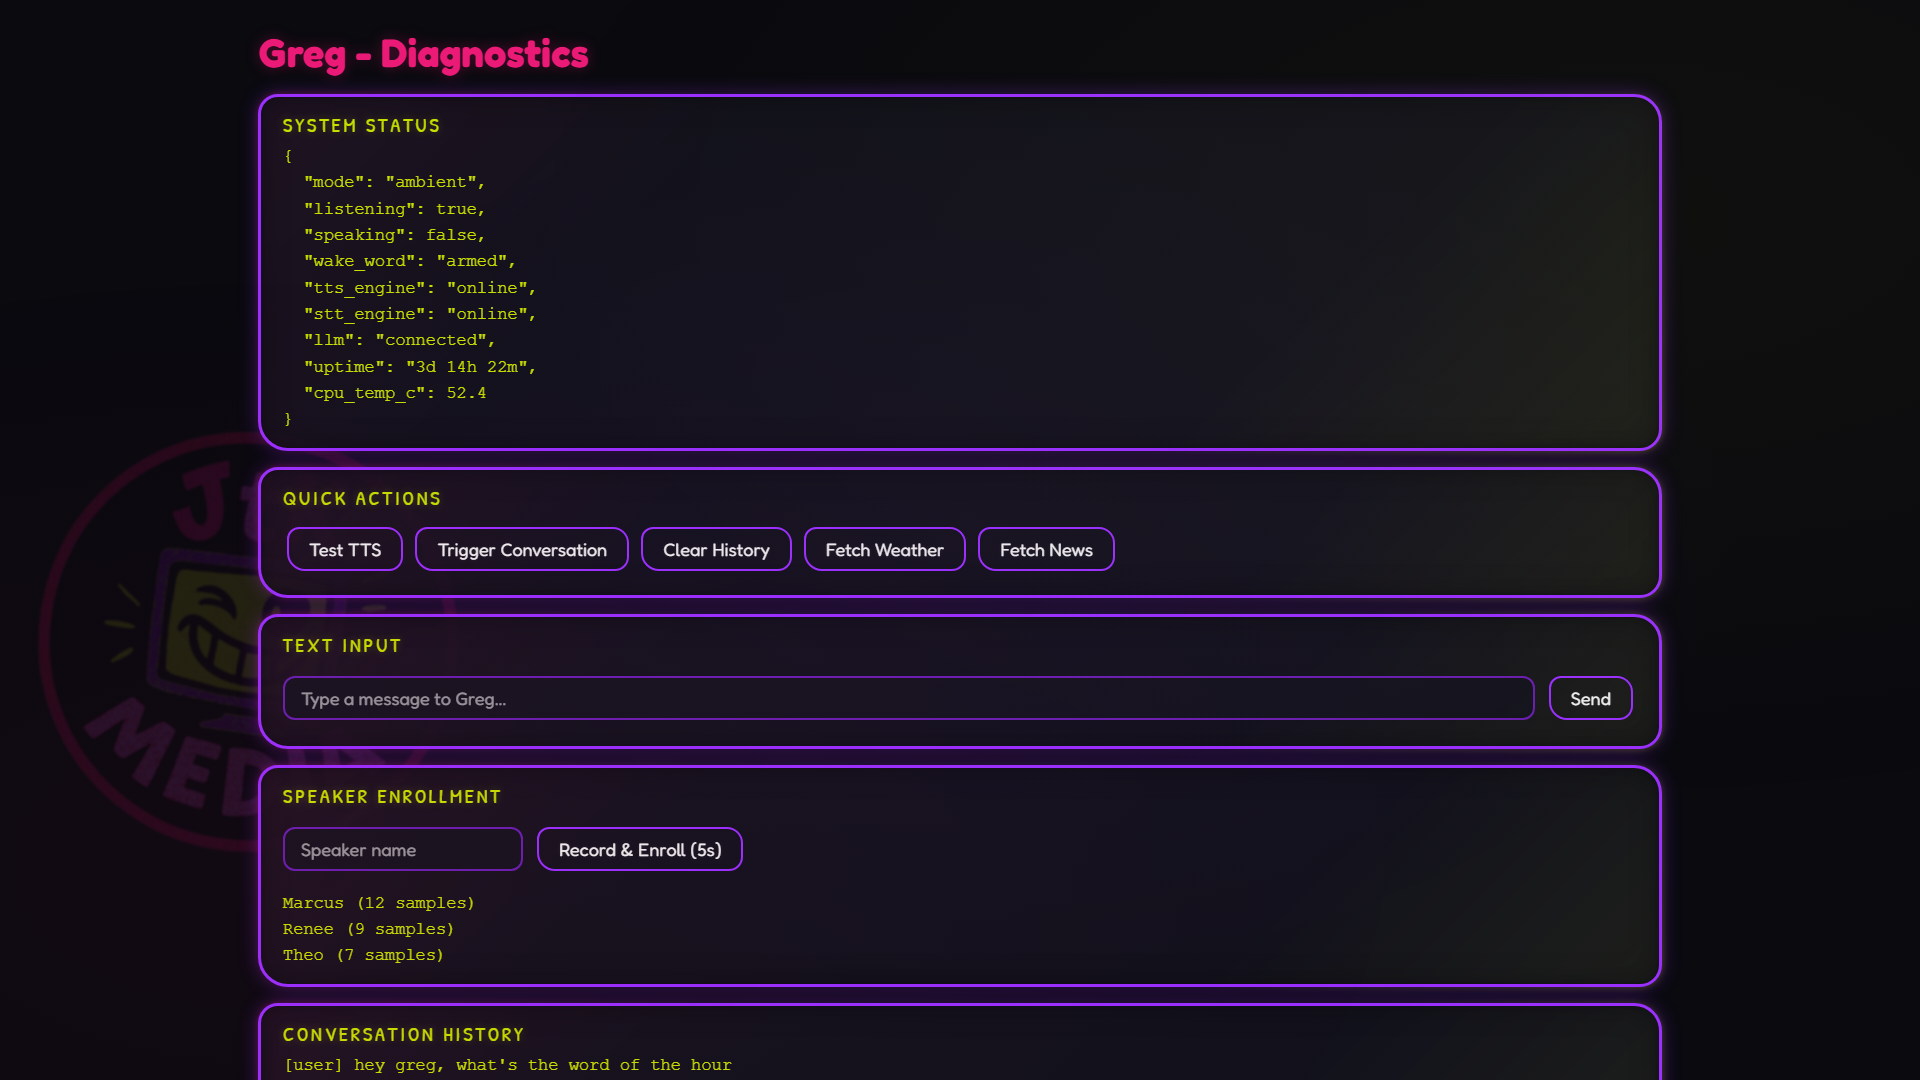1920x1080 pixels.
Task: Focus the 'Type a message to Greg' field
Action: click(908, 698)
